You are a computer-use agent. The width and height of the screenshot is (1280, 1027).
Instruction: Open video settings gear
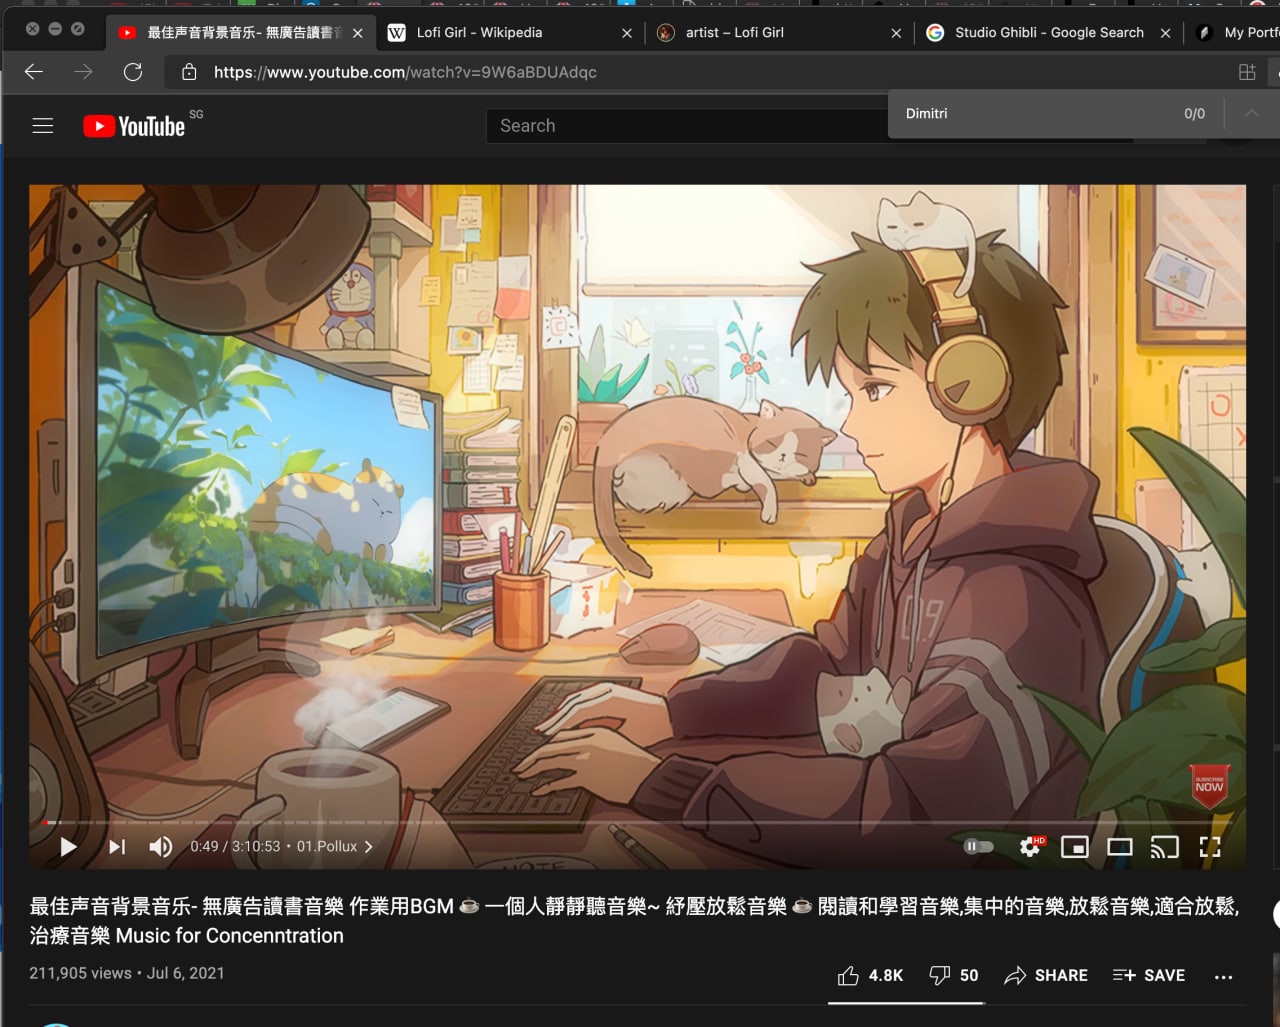coord(1030,847)
